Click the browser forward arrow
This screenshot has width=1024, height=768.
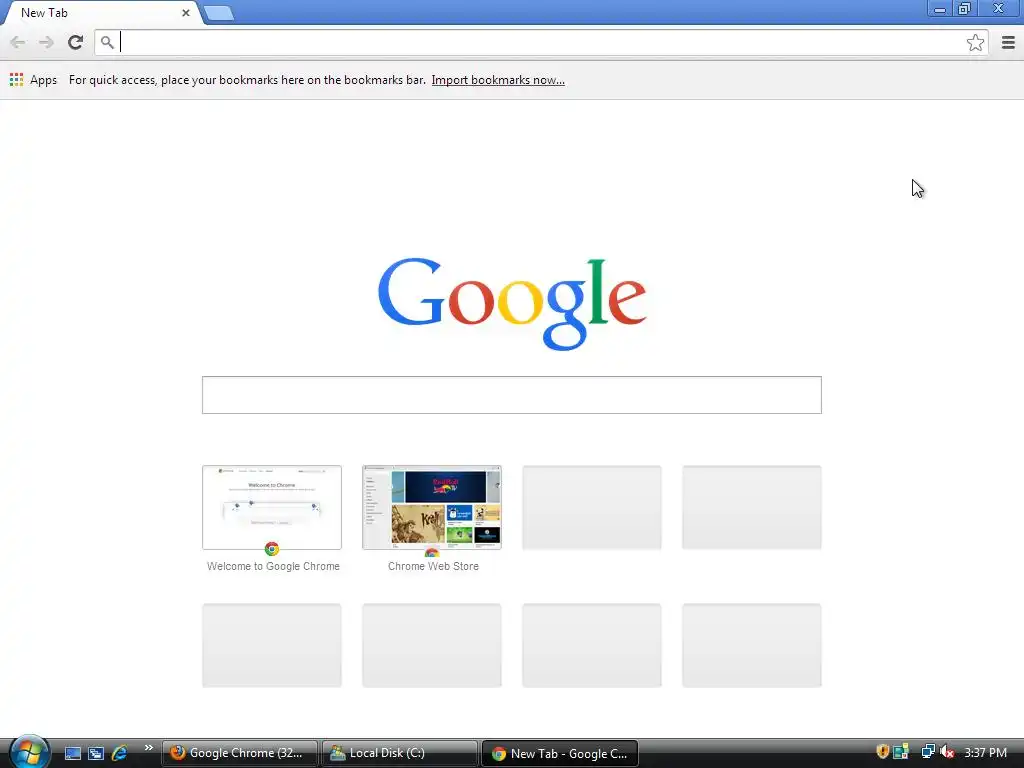point(46,42)
